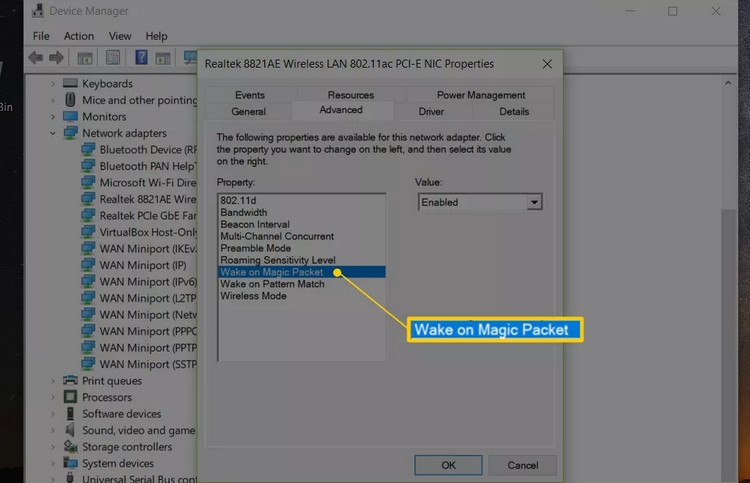Click the System devices category icon
This screenshot has width=750, height=483.
click(x=71, y=463)
